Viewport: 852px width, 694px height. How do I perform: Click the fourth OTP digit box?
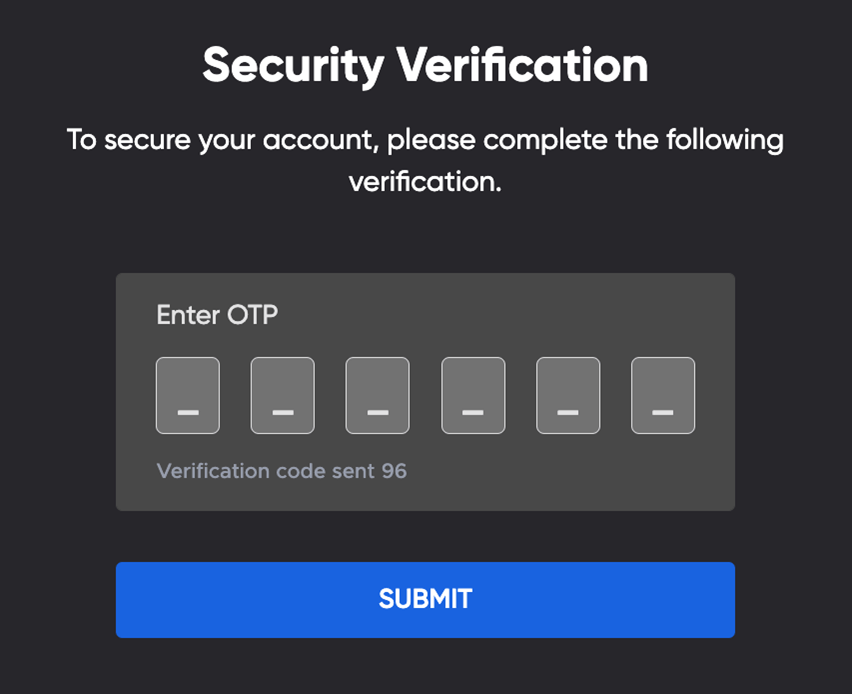point(472,395)
